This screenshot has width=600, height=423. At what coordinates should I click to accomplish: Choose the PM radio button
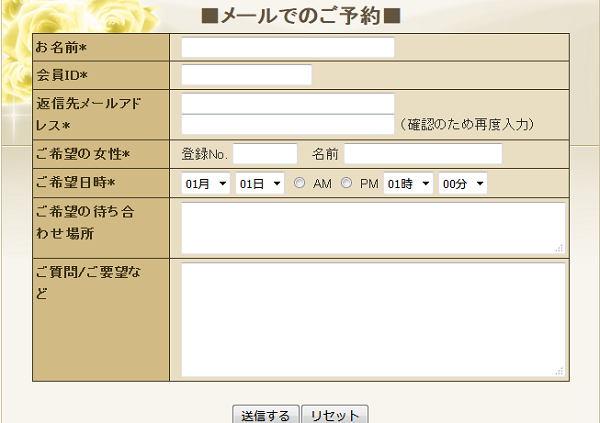347,184
